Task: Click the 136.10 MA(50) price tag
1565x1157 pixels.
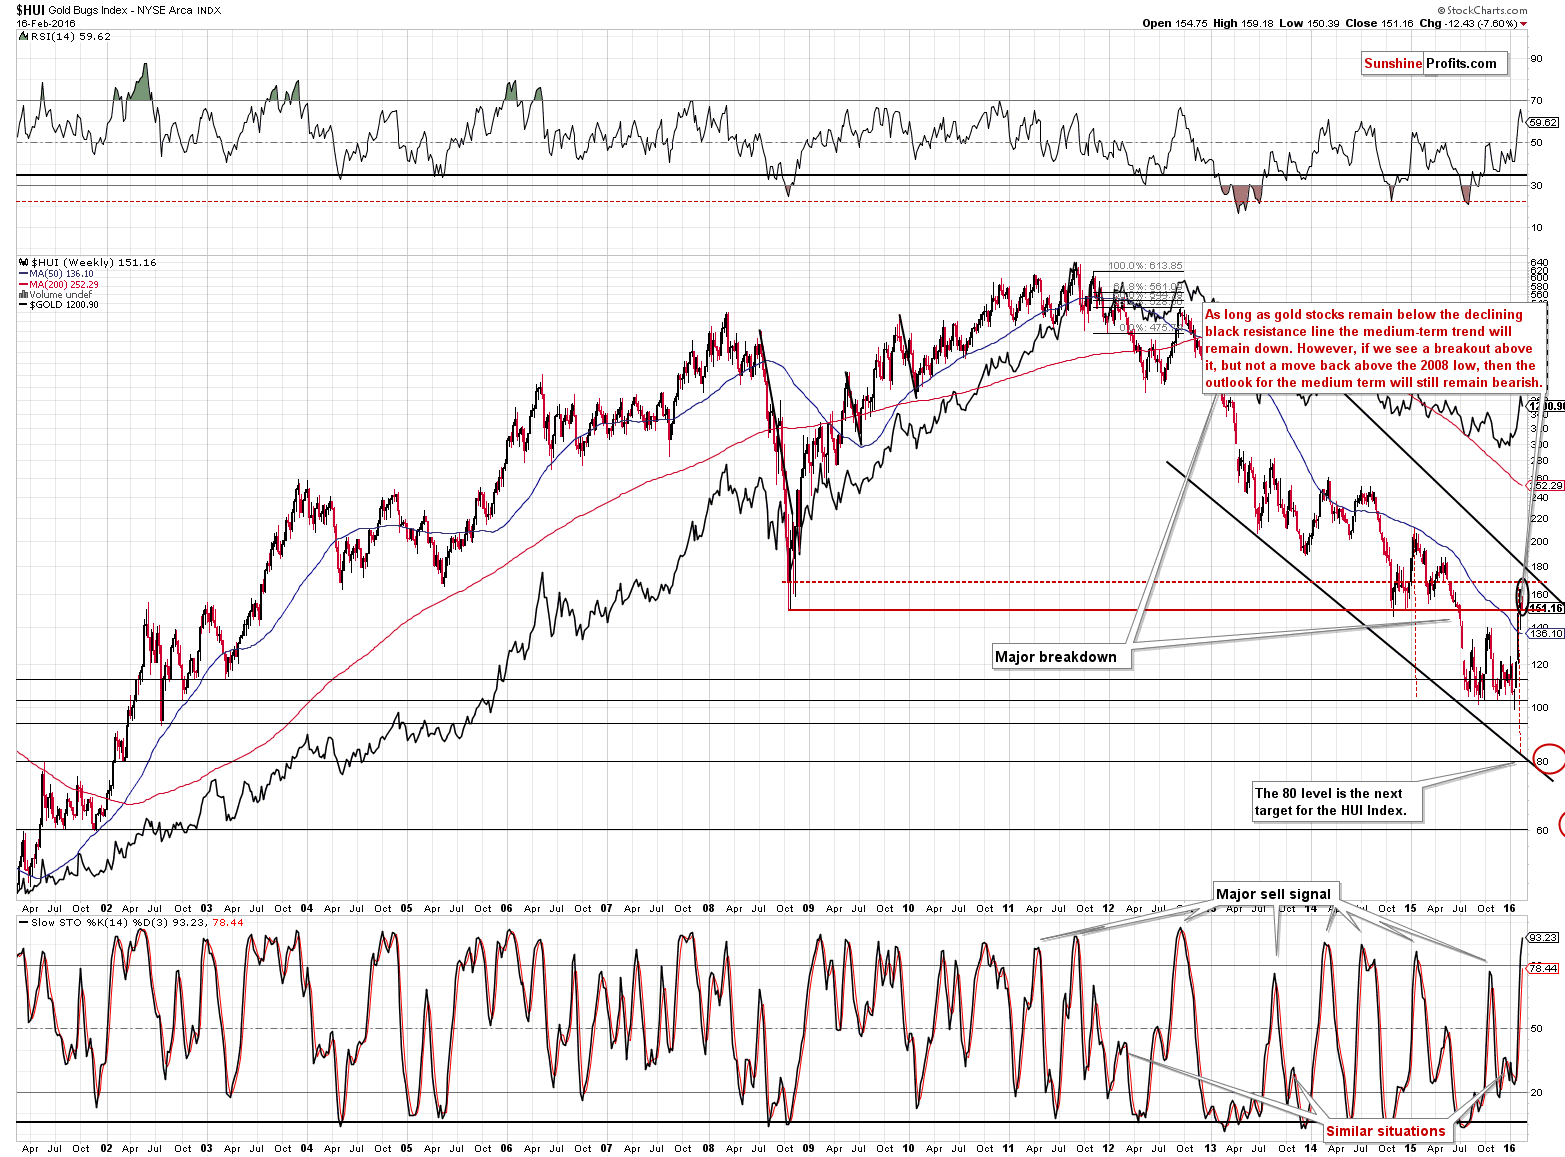Action: point(1546,633)
